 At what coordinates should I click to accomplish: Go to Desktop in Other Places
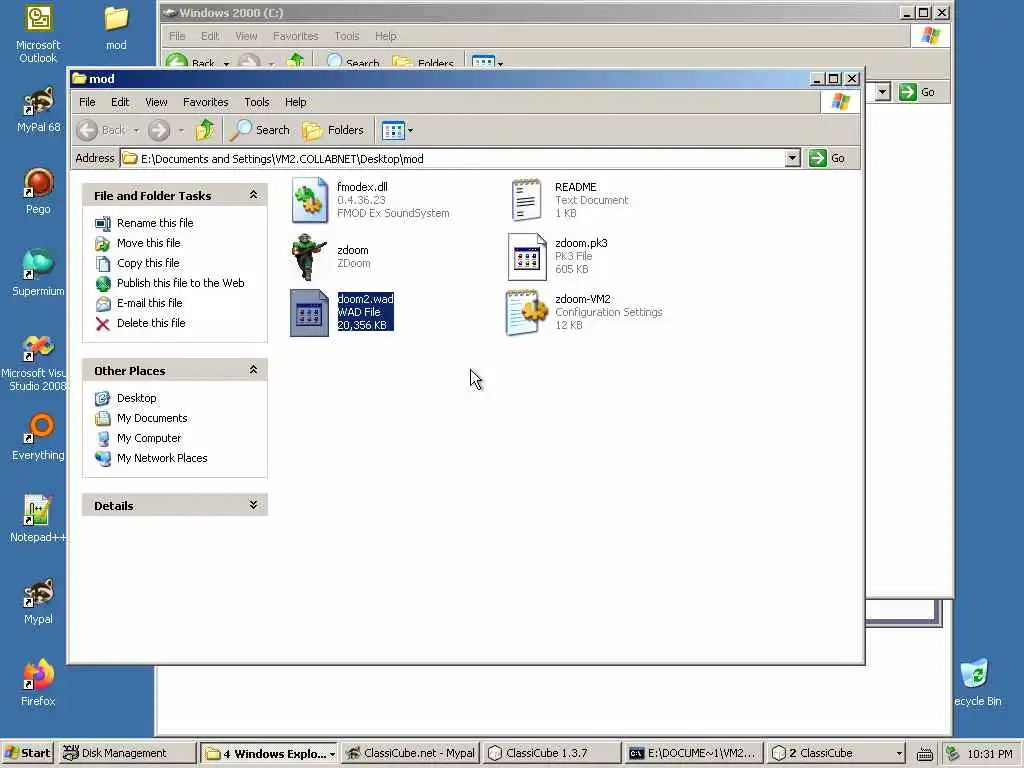[x=136, y=398]
